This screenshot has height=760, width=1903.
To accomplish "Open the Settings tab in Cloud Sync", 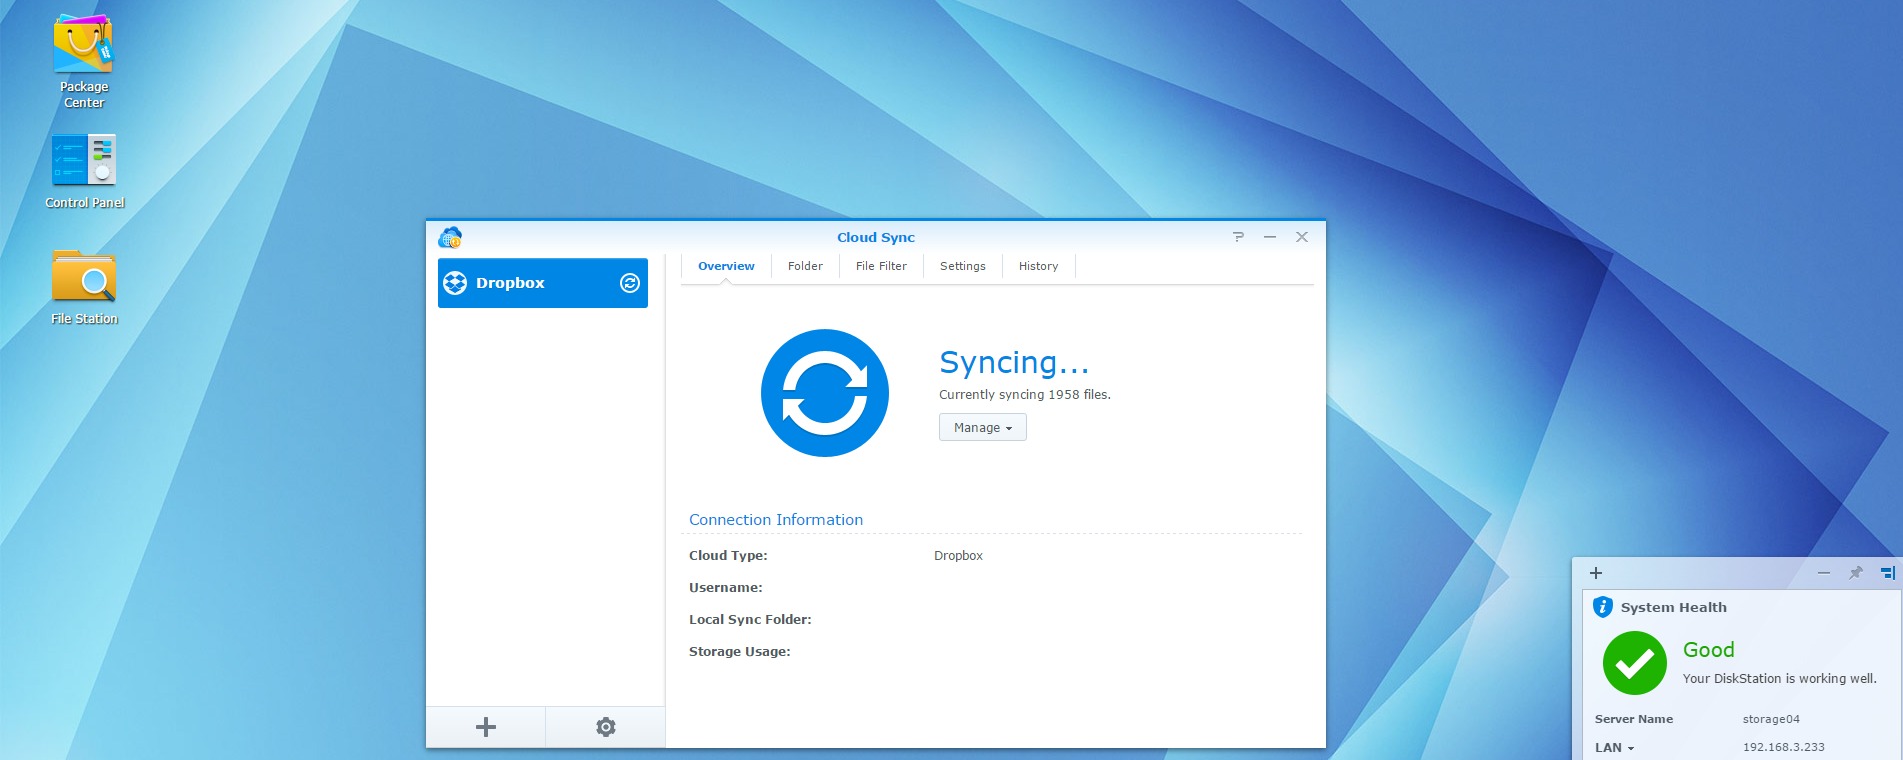I will point(962,266).
